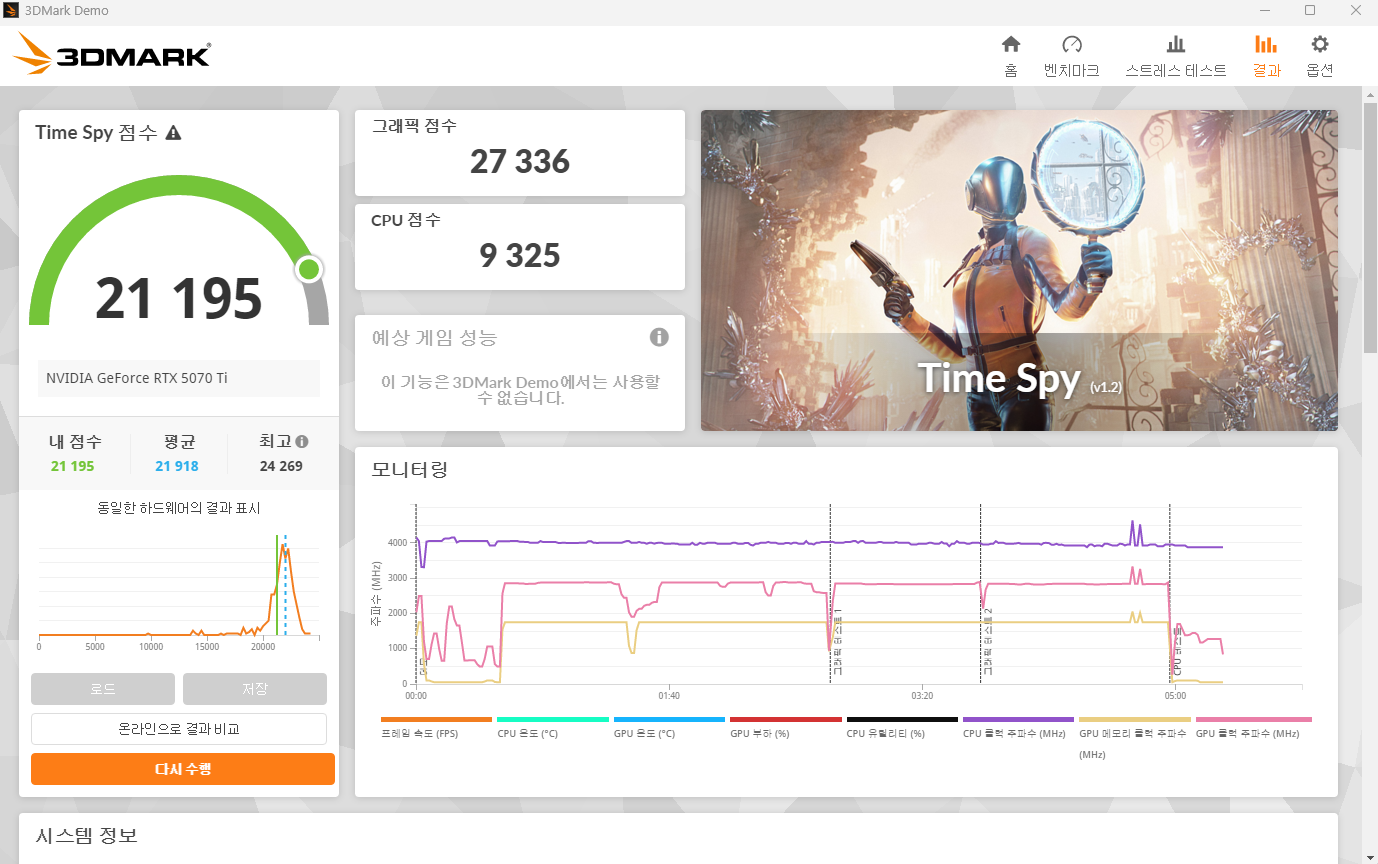This screenshot has width=1378, height=864.
Task: Click the 로드 button
Action: (x=102, y=689)
